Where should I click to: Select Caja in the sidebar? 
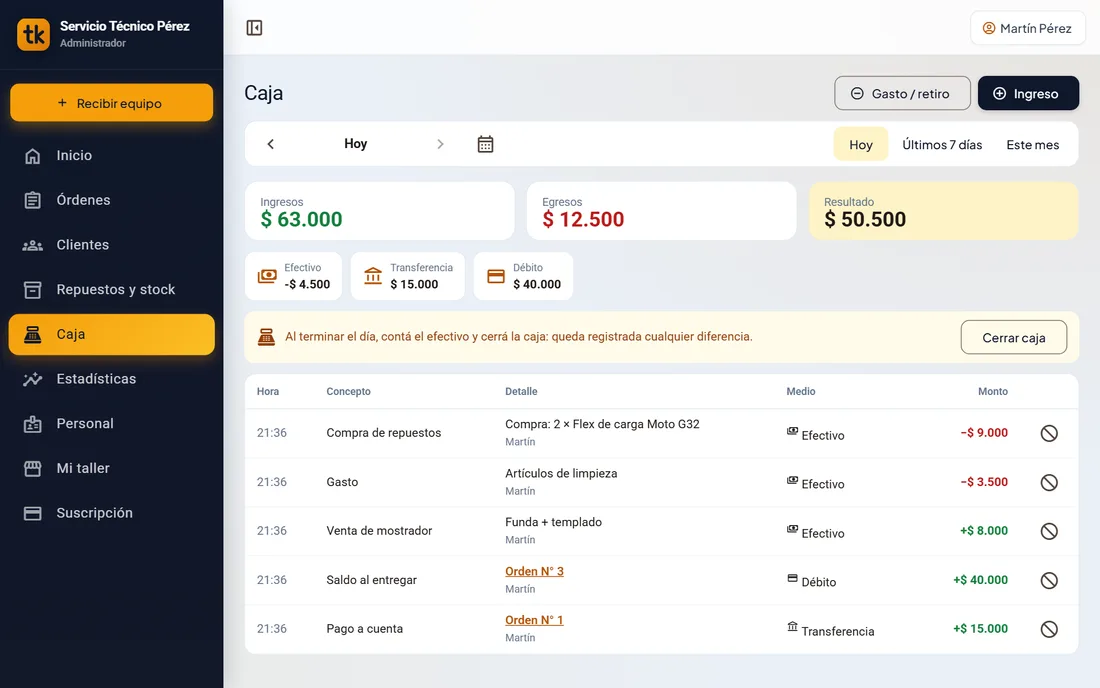pos(112,335)
